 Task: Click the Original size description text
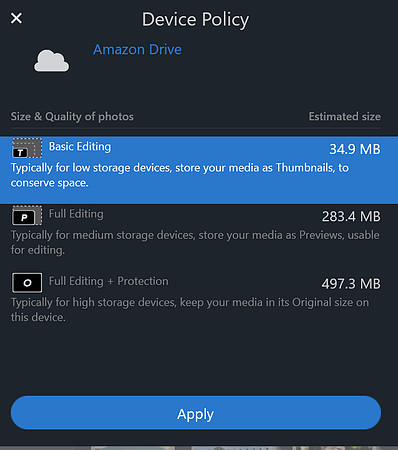[190, 310]
